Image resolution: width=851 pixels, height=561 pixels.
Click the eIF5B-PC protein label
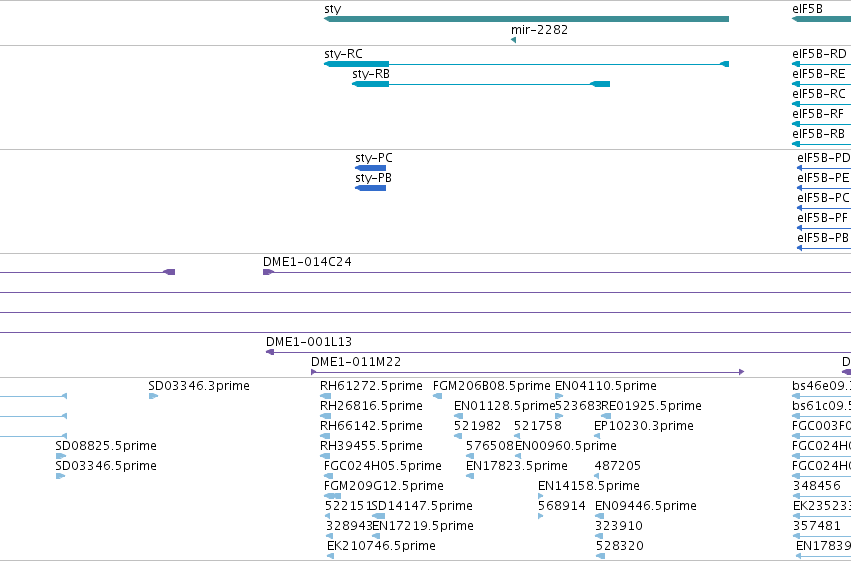coord(823,199)
